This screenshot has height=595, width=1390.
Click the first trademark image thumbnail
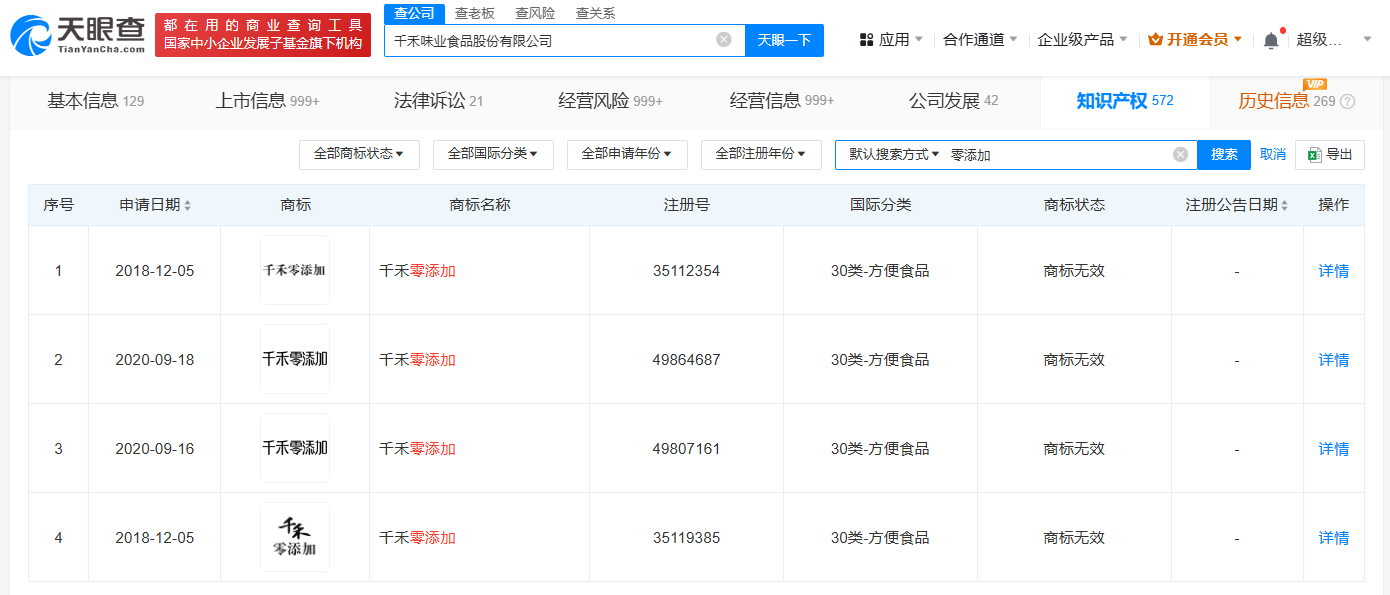tap(295, 270)
